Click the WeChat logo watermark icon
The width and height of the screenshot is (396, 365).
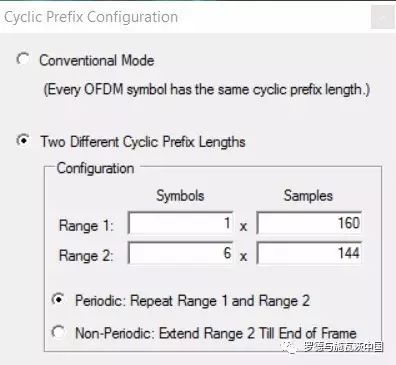click(289, 347)
